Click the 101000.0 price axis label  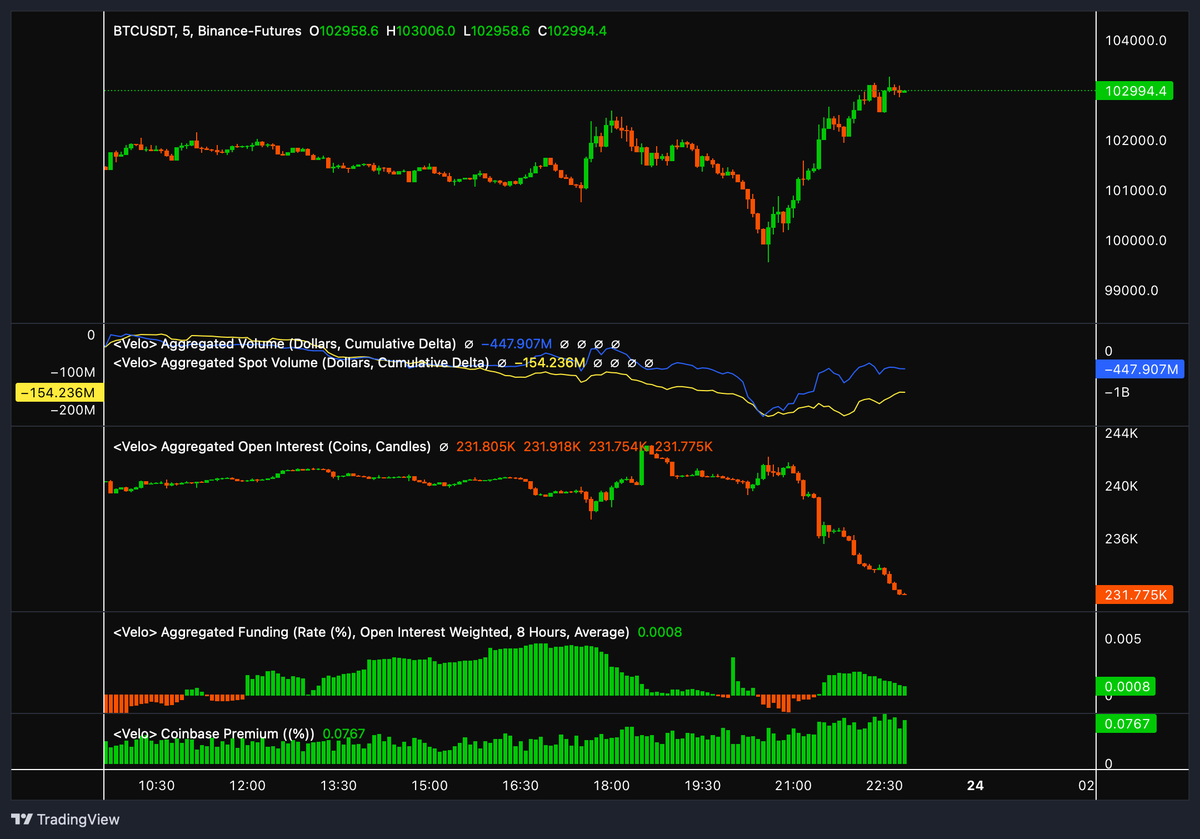pyautogui.click(x=1136, y=191)
